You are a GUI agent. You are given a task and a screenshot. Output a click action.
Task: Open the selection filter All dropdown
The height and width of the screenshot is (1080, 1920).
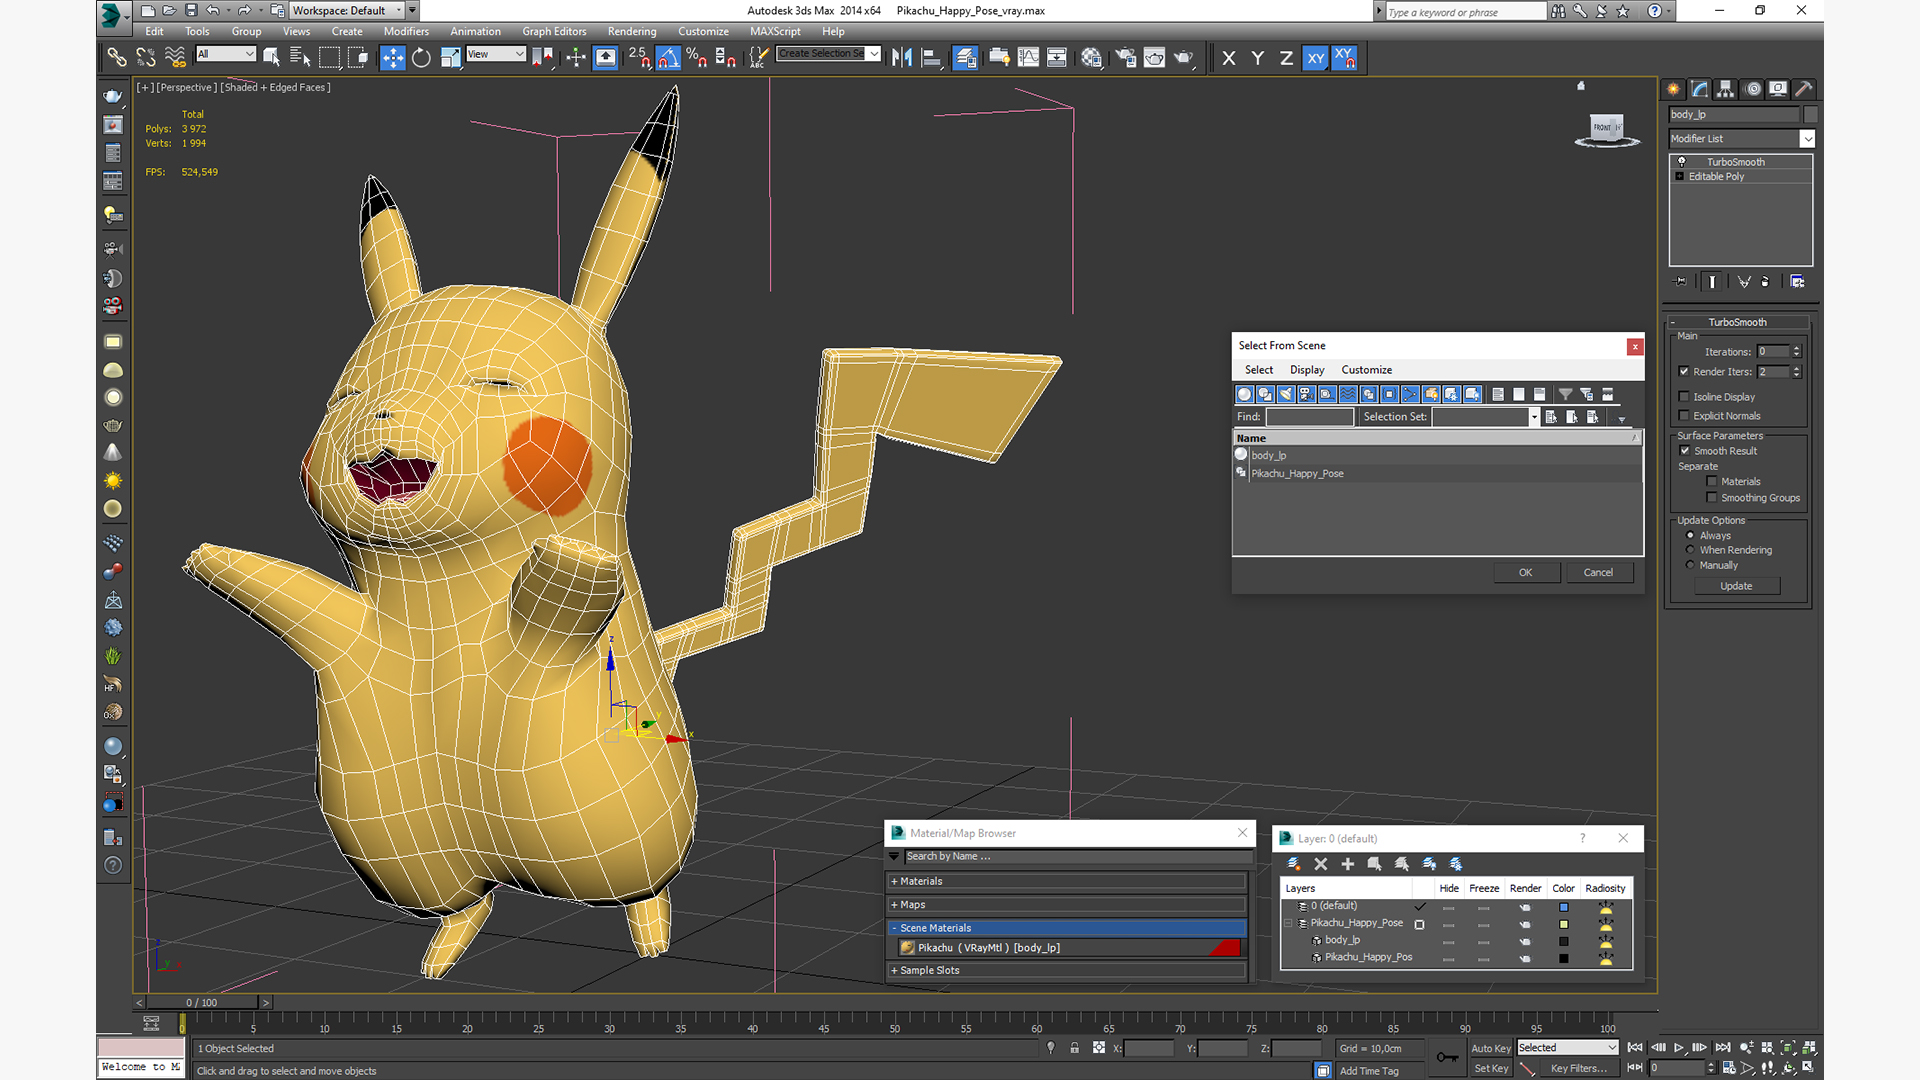pyautogui.click(x=226, y=54)
